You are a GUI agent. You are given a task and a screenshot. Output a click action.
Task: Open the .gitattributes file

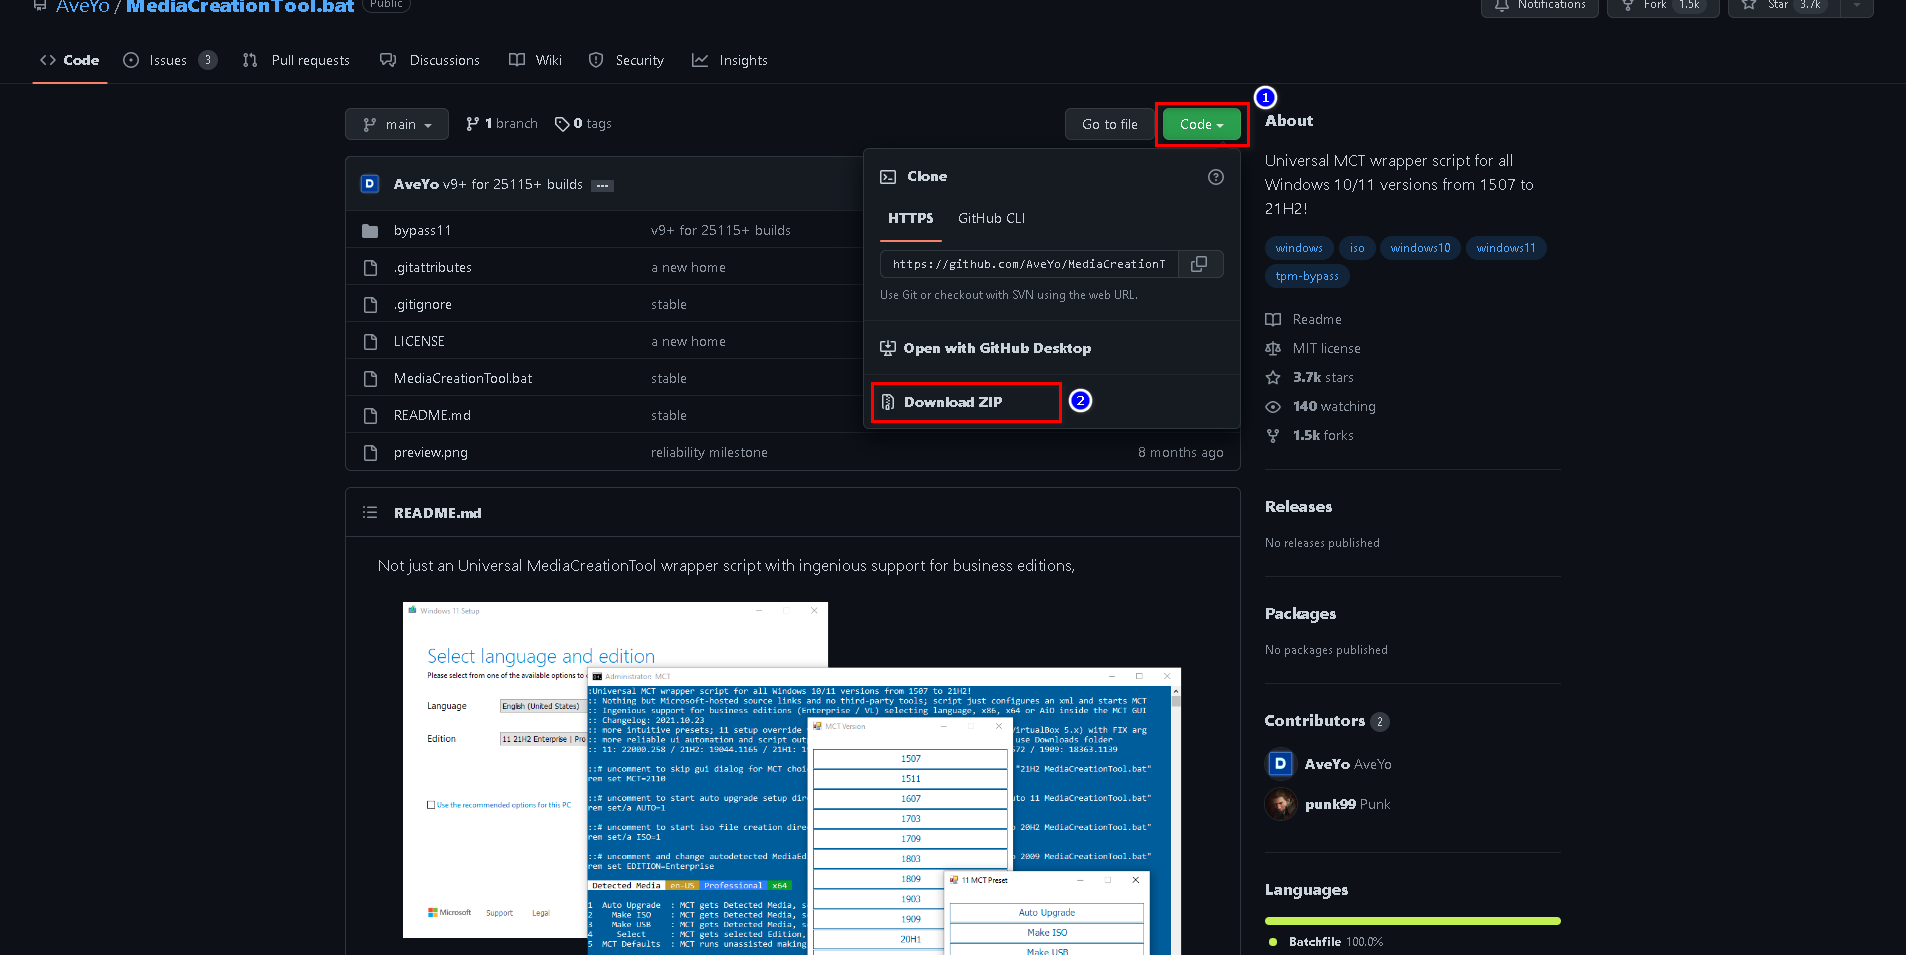432,267
